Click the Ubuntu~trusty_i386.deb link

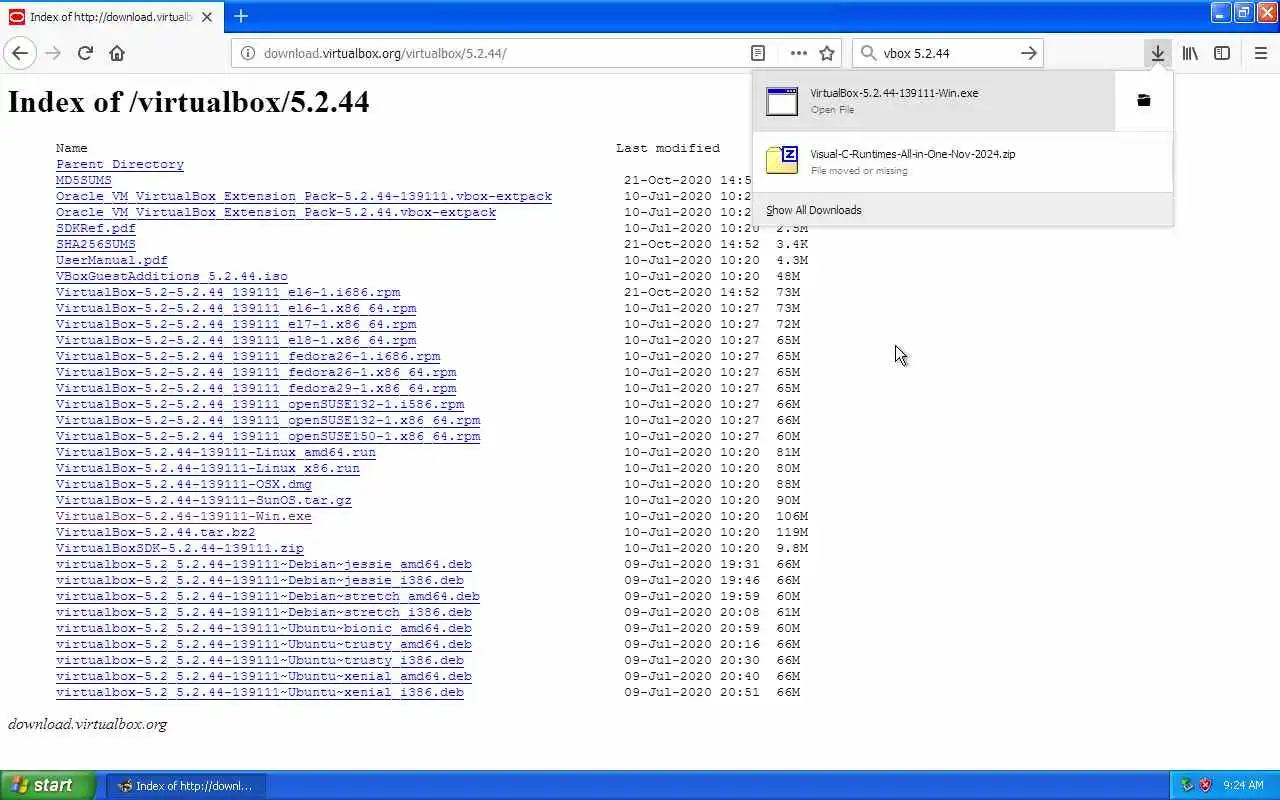tap(260, 660)
